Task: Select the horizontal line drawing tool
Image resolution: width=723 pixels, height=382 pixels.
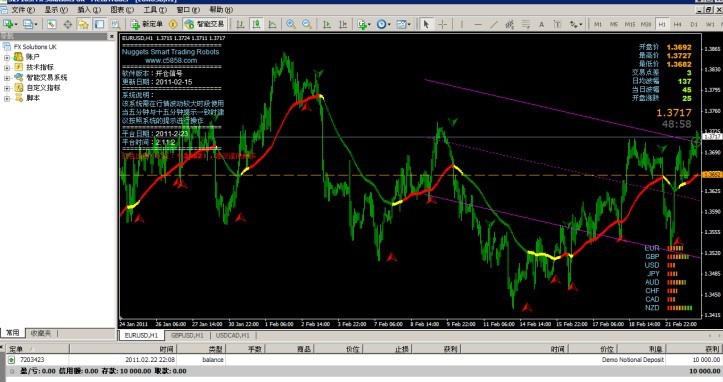Action: click(478, 24)
